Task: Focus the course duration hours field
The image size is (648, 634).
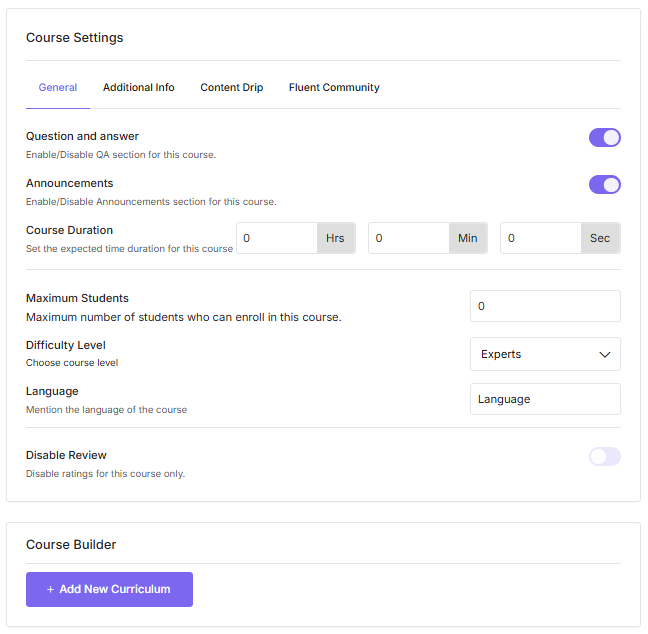Action: (x=276, y=238)
